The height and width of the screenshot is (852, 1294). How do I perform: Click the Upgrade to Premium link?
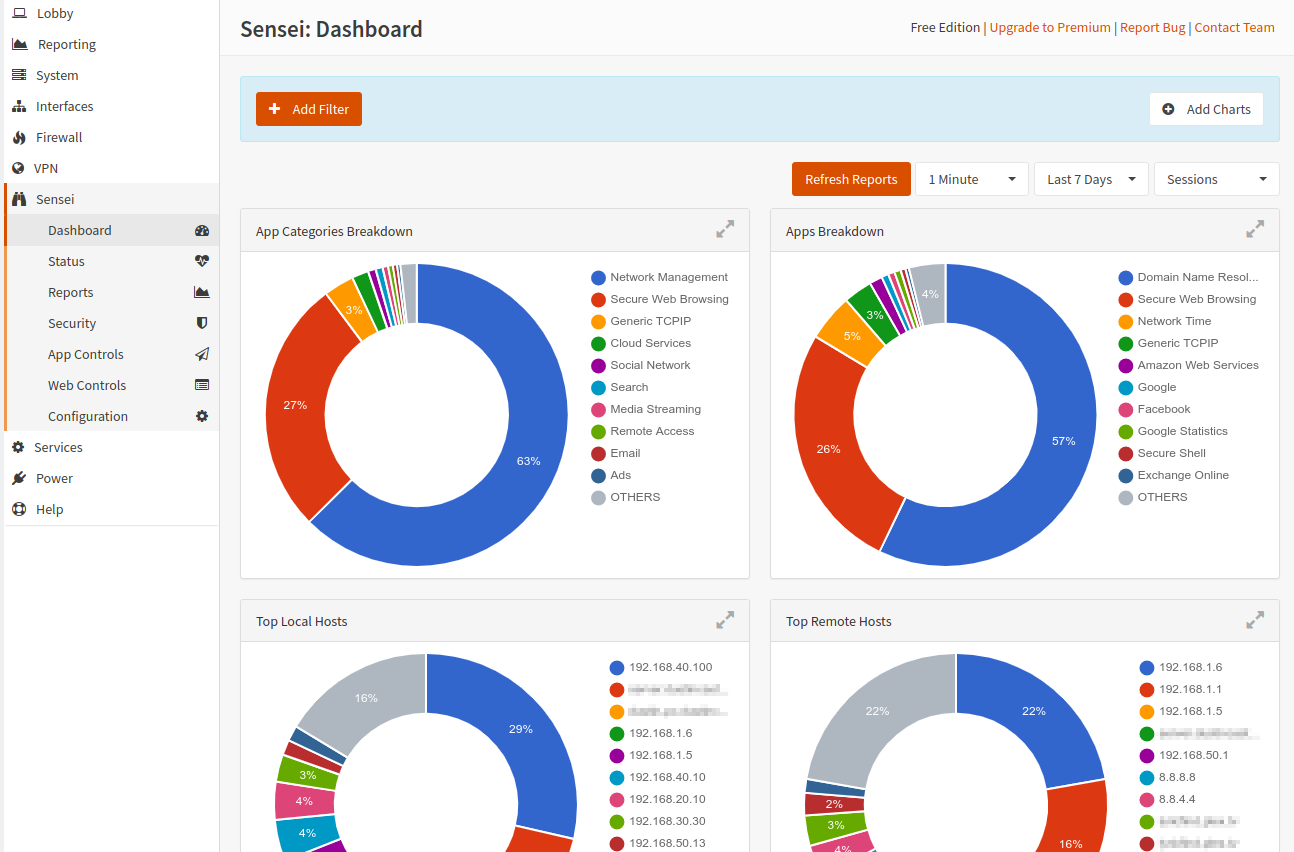[1050, 27]
